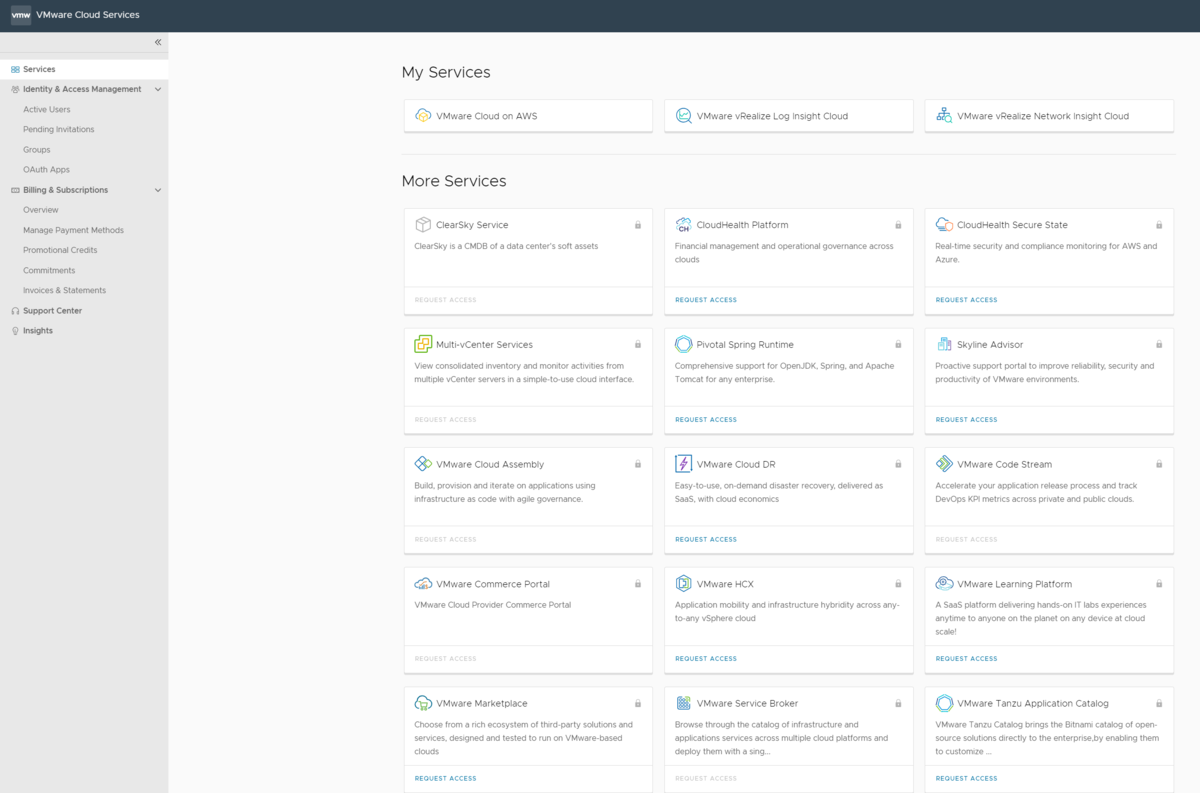
Task: Click the VMware Code Stream icon
Action: [x=944, y=464]
